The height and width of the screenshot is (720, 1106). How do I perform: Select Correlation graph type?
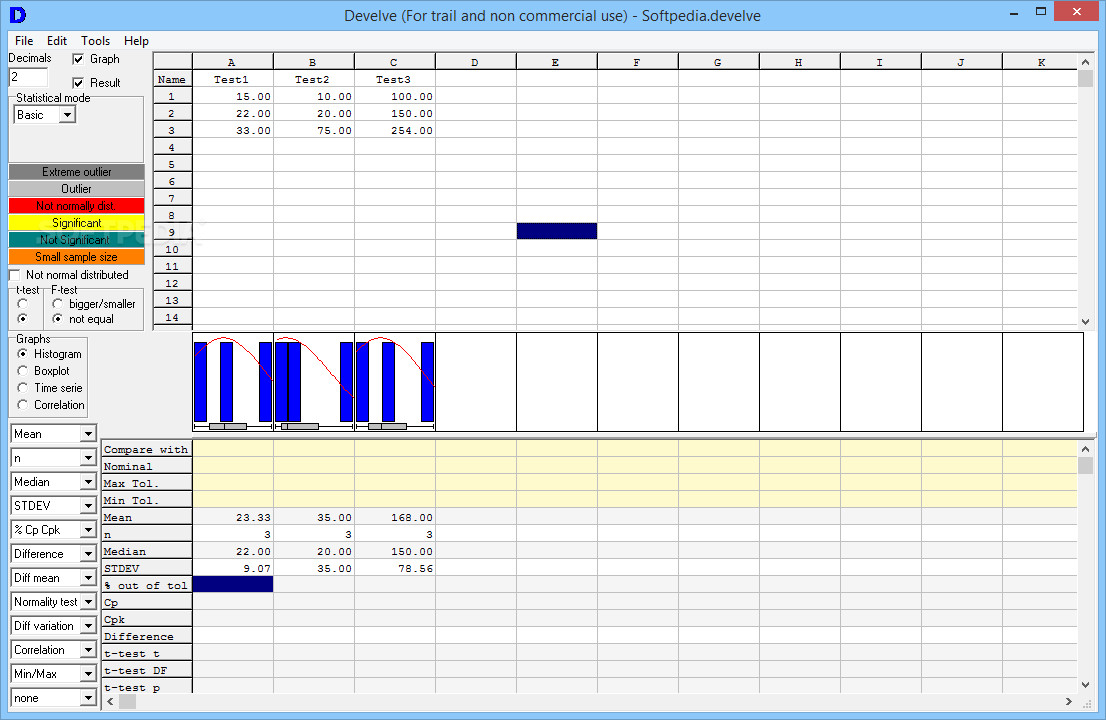click(x=23, y=405)
